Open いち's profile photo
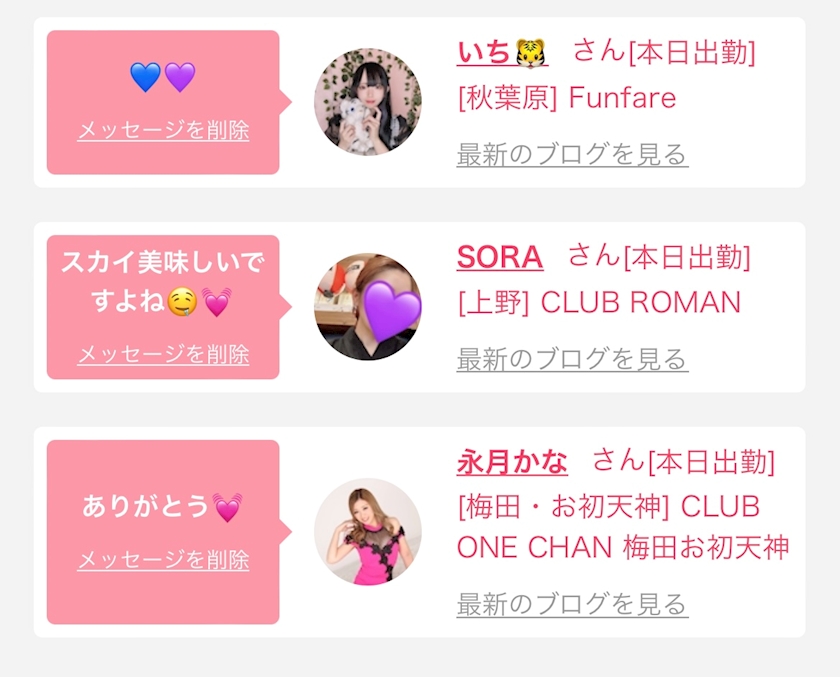 367,101
